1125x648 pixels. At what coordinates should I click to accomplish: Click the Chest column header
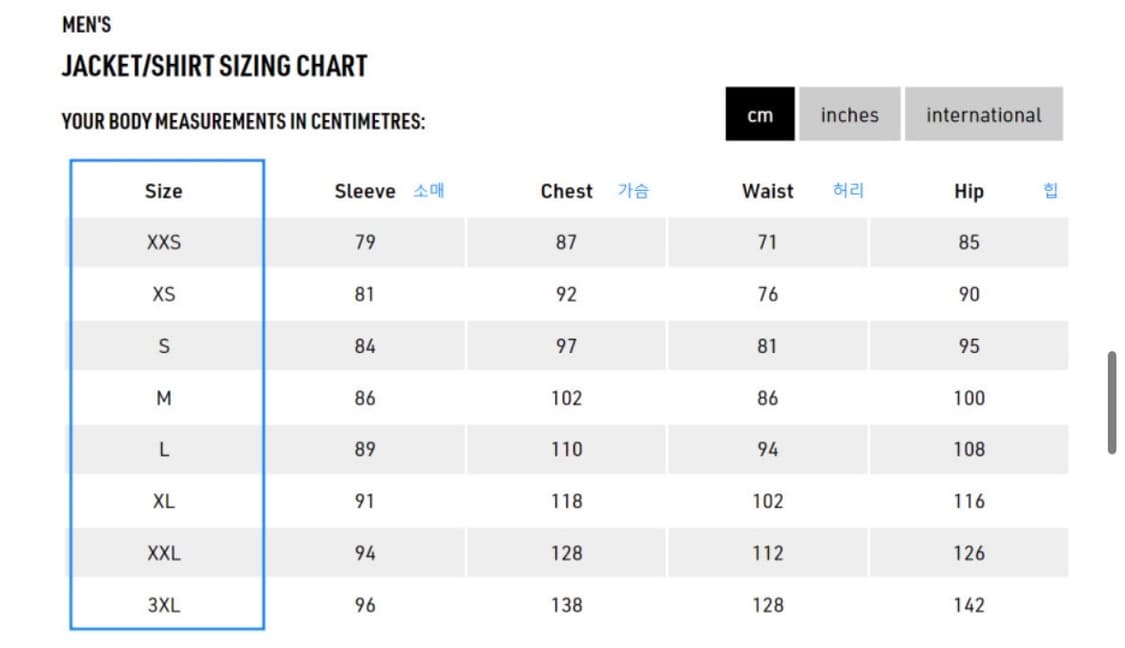click(566, 191)
